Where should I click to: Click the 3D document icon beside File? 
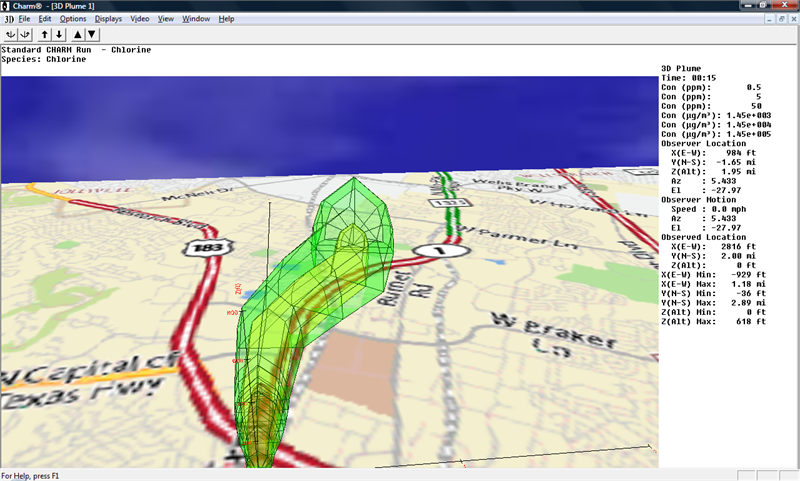click(8, 19)
